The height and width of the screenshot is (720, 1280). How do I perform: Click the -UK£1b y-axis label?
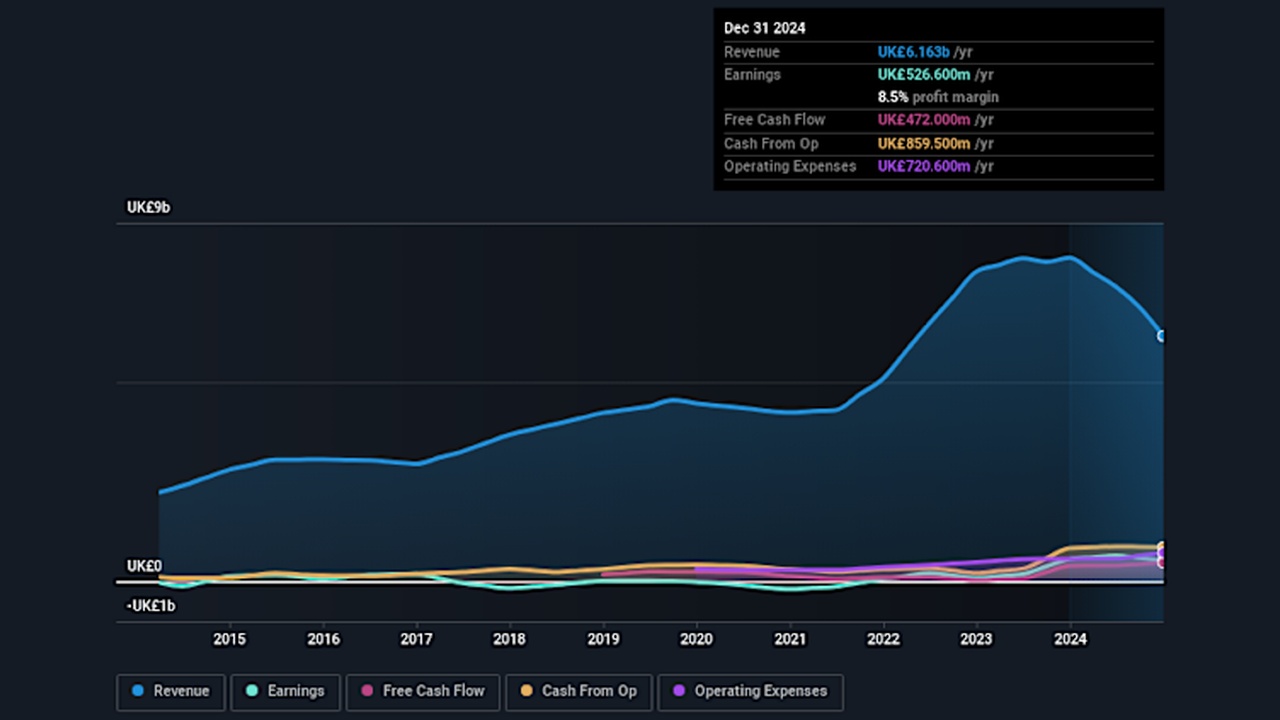(151, 605)
